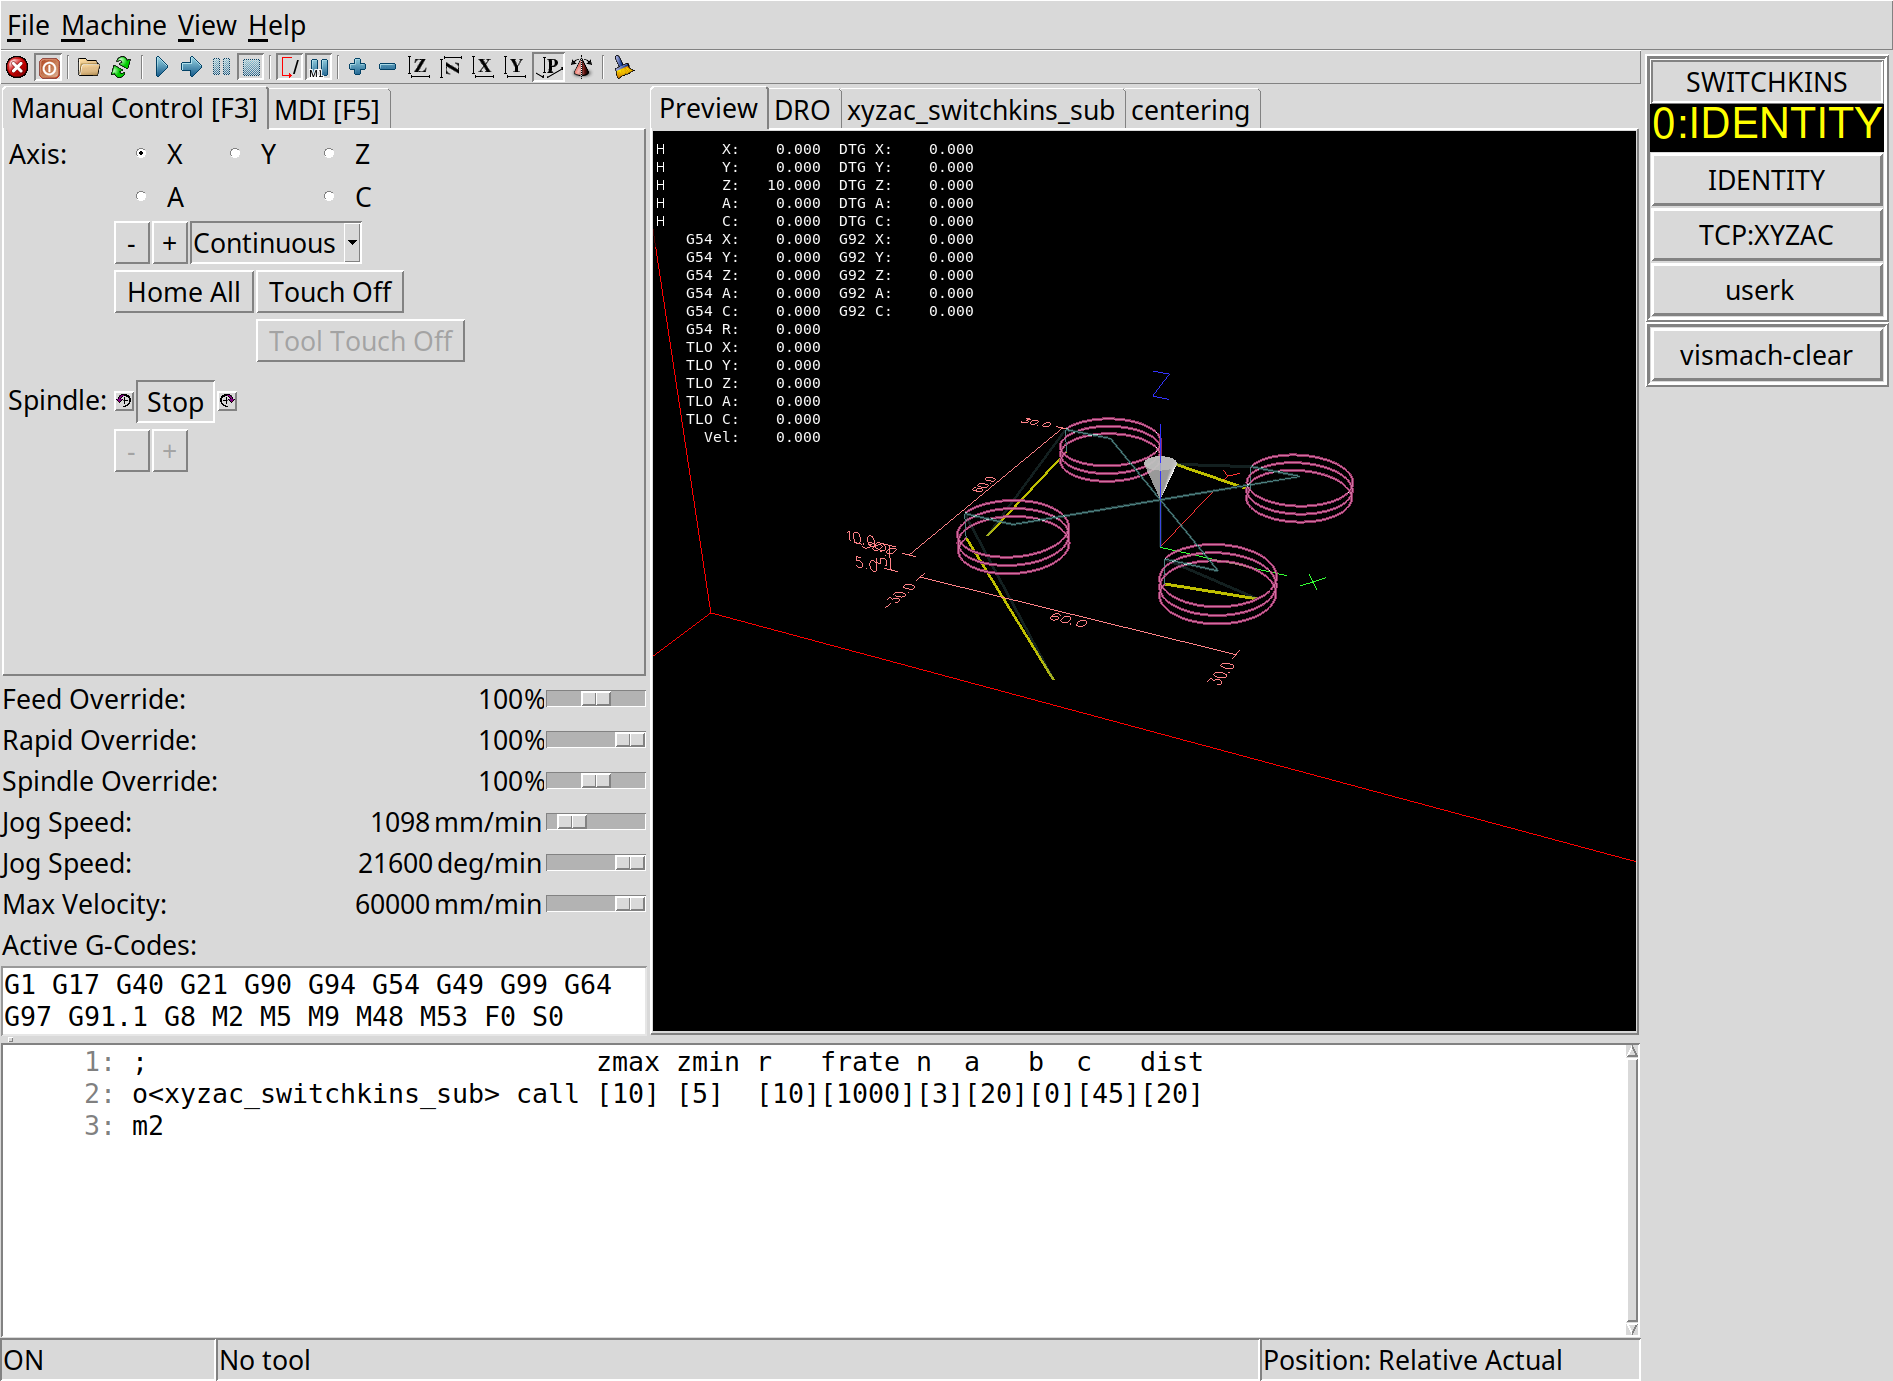
Task: Reload the current file
Action: click(x=121, y=67)
